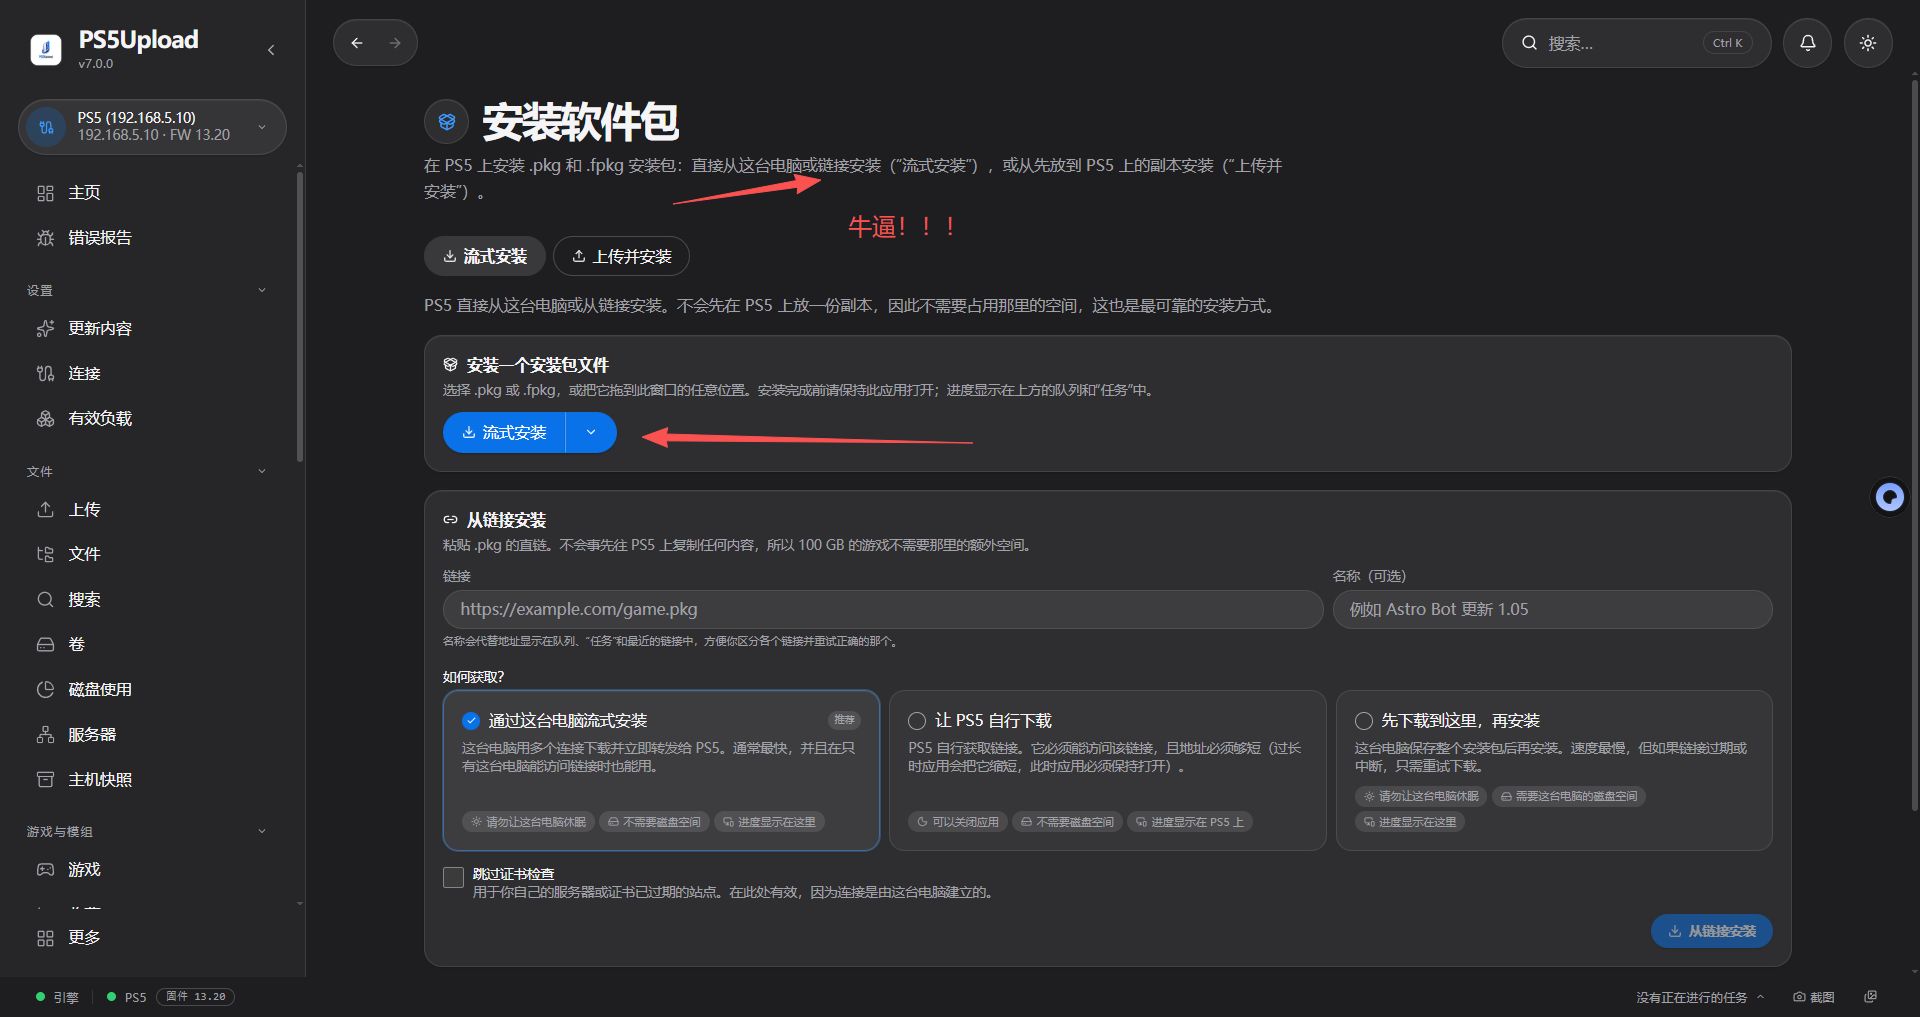Click the PS5Upload logo icon

coord(46,49)
